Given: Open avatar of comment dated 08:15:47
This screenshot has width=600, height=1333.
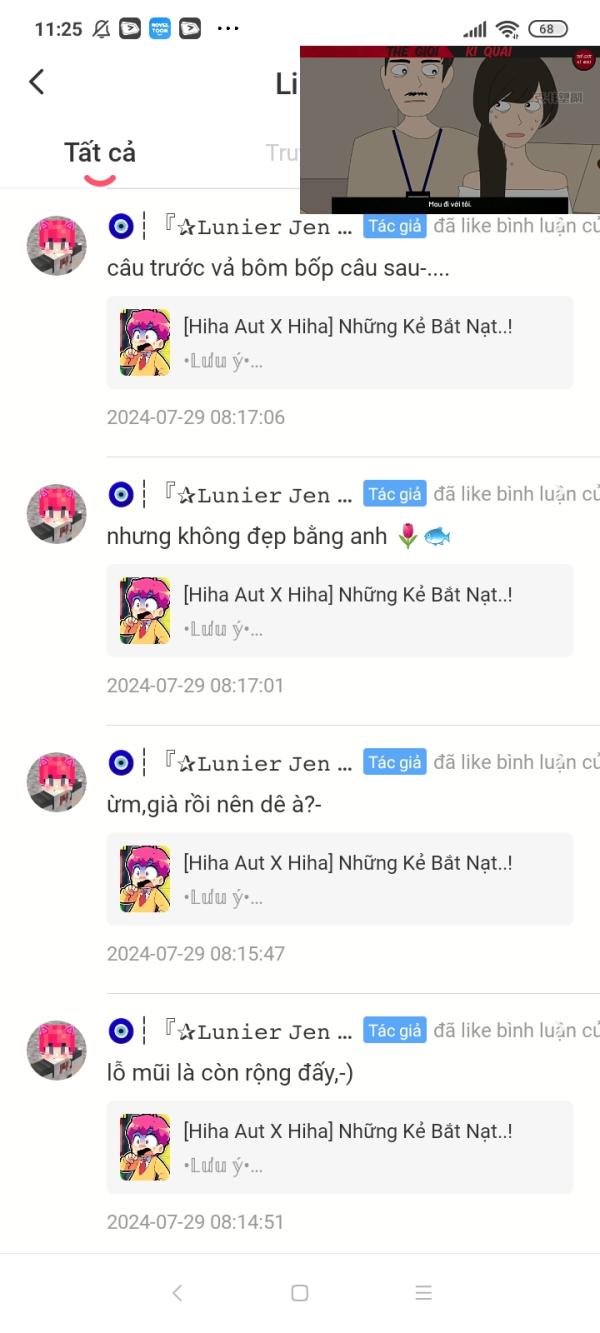Looking at the screenshot, I should [56, 782].
